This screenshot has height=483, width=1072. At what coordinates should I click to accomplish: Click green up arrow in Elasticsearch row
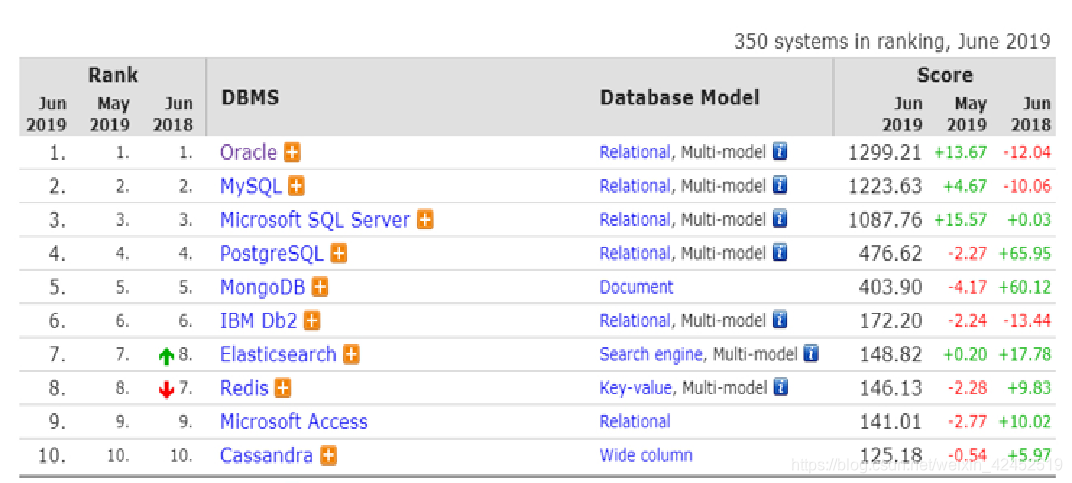166,356
